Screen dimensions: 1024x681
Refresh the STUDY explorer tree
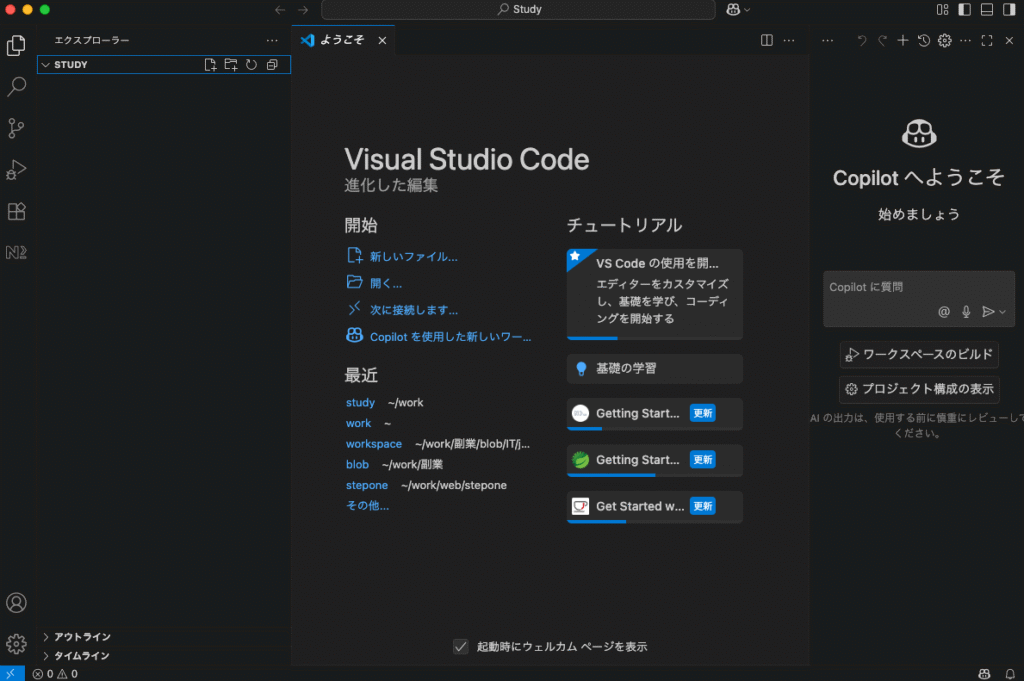251,65
